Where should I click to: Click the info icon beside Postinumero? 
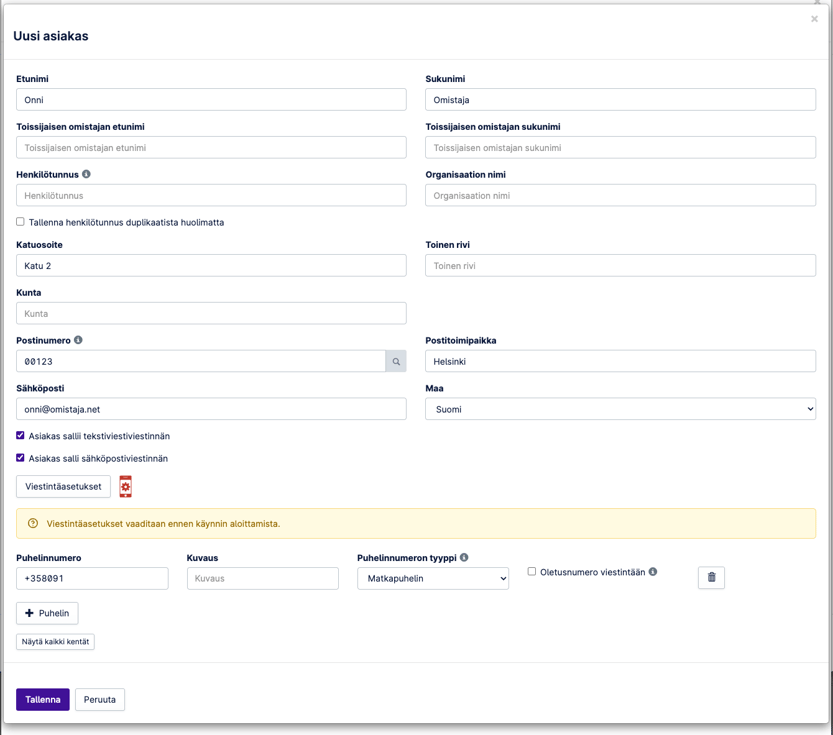80,339
